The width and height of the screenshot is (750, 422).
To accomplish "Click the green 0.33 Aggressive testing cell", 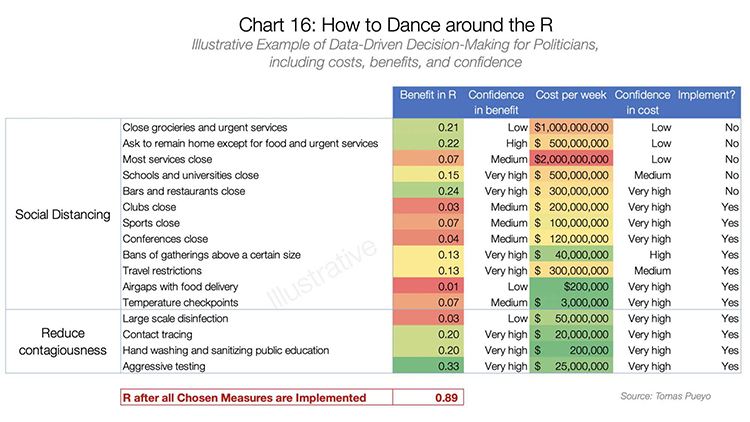I will click(428, 367).
